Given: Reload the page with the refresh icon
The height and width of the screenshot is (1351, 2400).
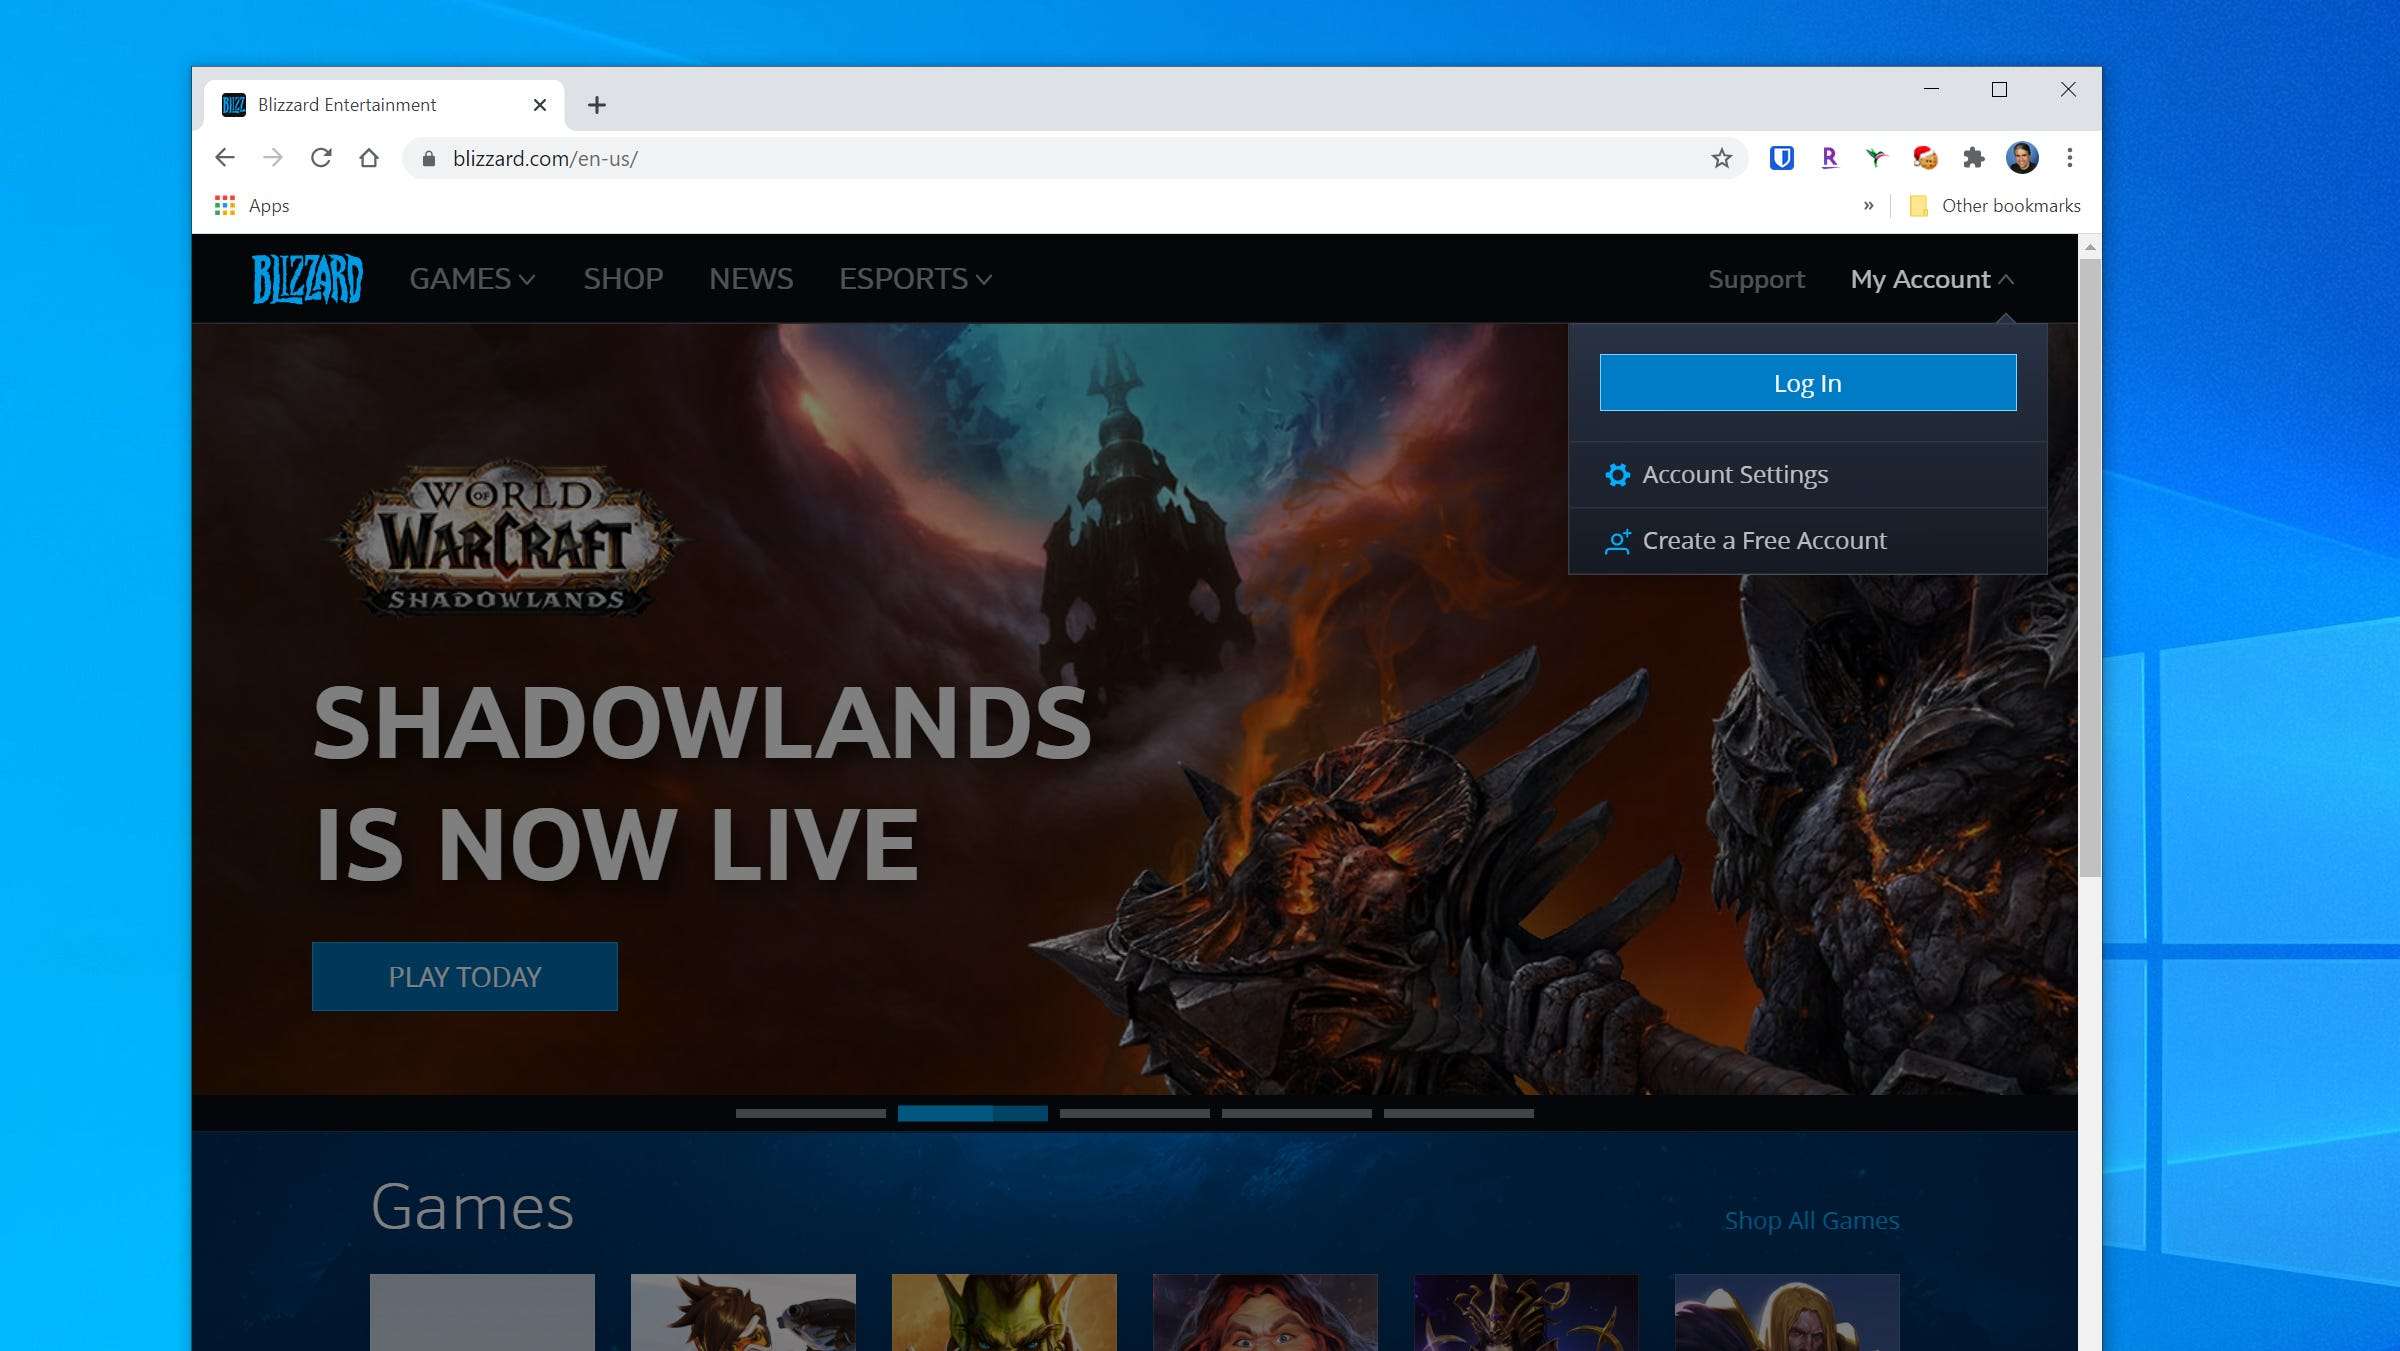Looking at the screenshot, I should click(321, 158).
